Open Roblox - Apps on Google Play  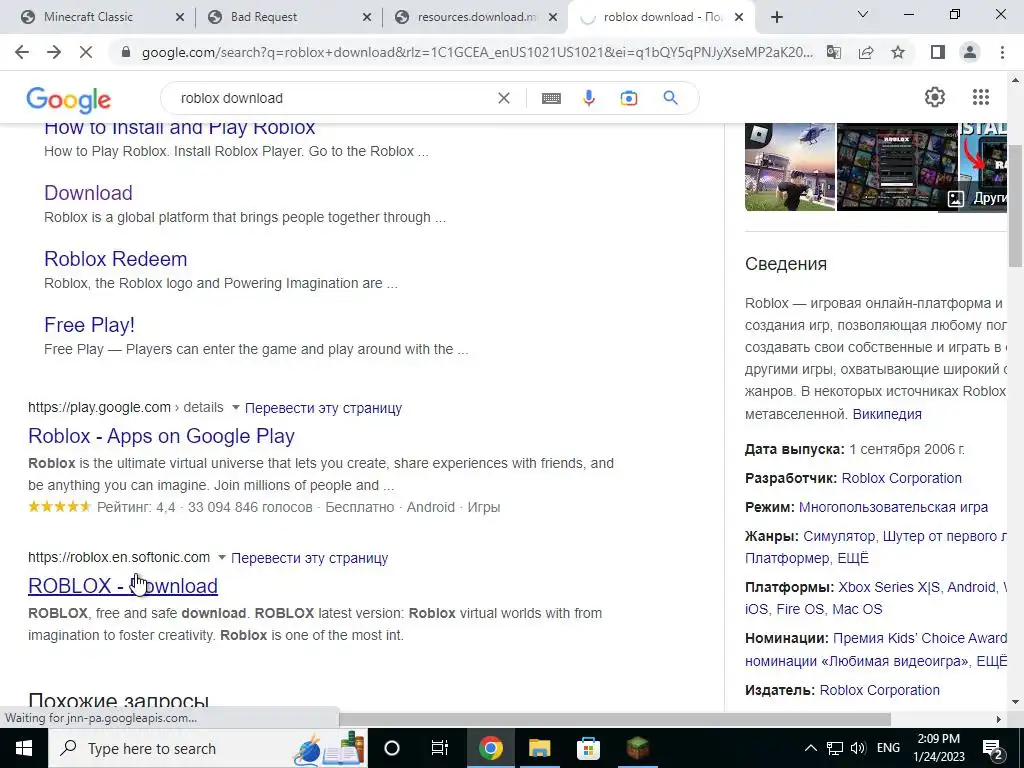(161, 436)
